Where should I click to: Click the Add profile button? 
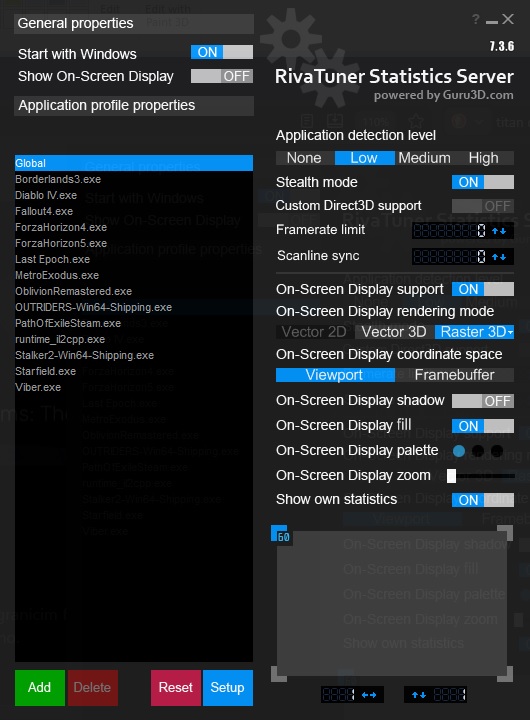tap(39, 687)
